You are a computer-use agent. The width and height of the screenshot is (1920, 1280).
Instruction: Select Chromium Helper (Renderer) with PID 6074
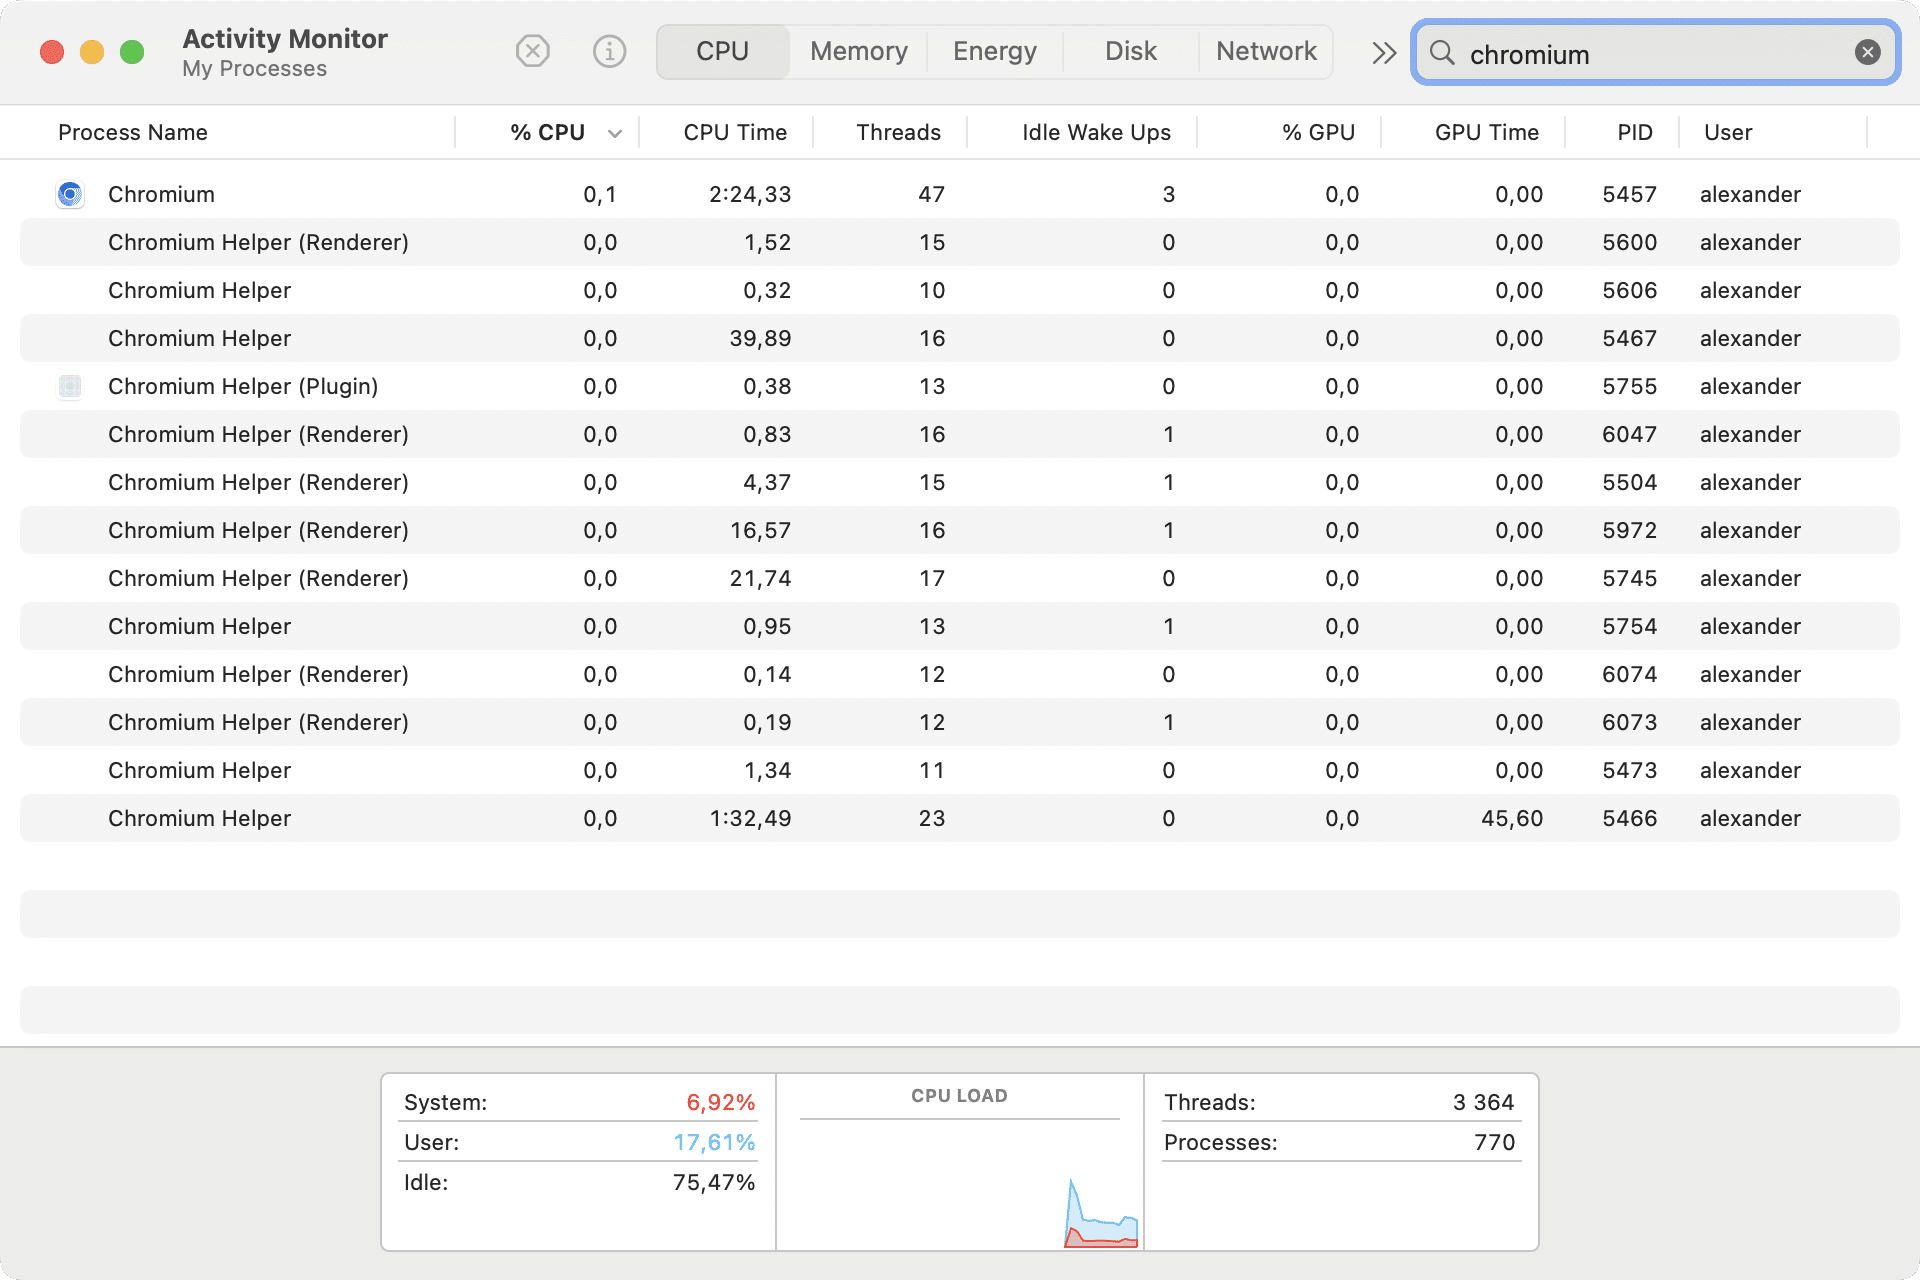click(x=960, y=674)
